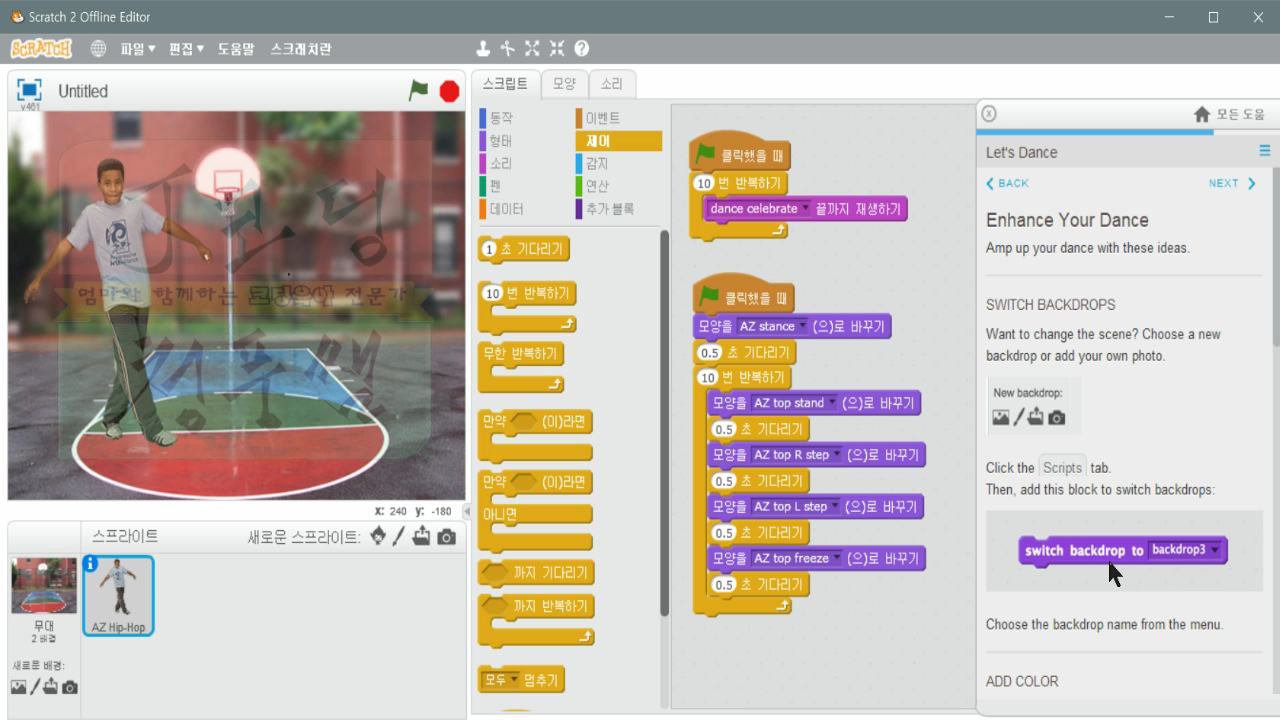Open the help panel hamburger menu

(x=1265, y=151)
